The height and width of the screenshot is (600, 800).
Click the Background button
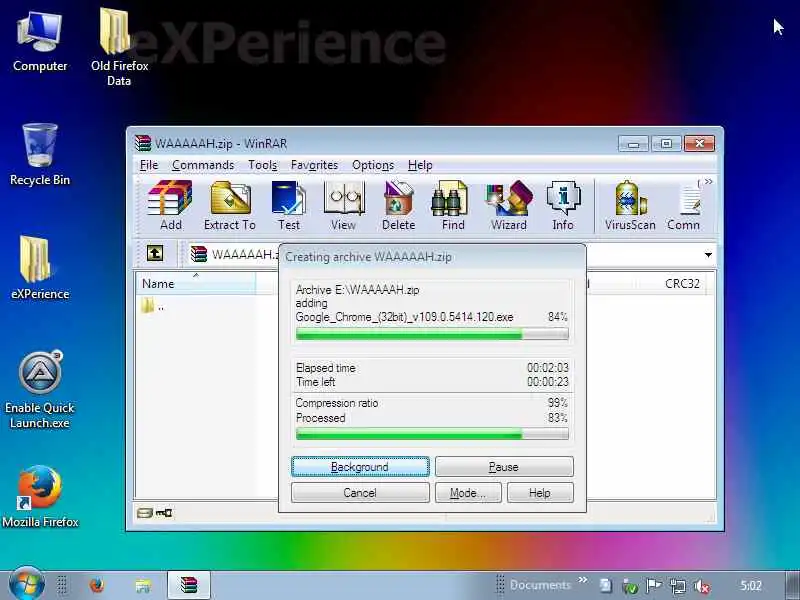click(x=360, y=467)
